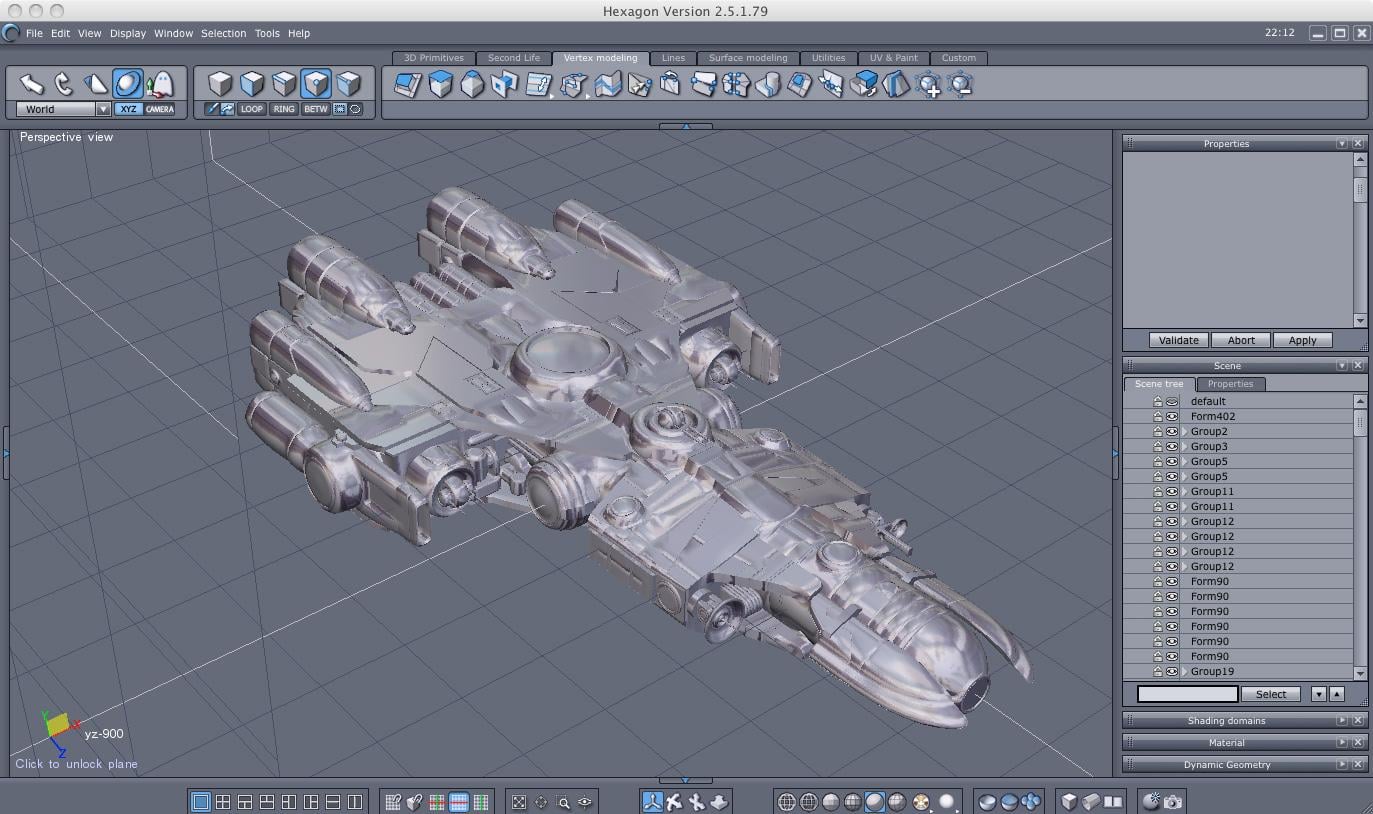Select single view layout icon
The image size is (1373, 814).
[x=201, y=802]
